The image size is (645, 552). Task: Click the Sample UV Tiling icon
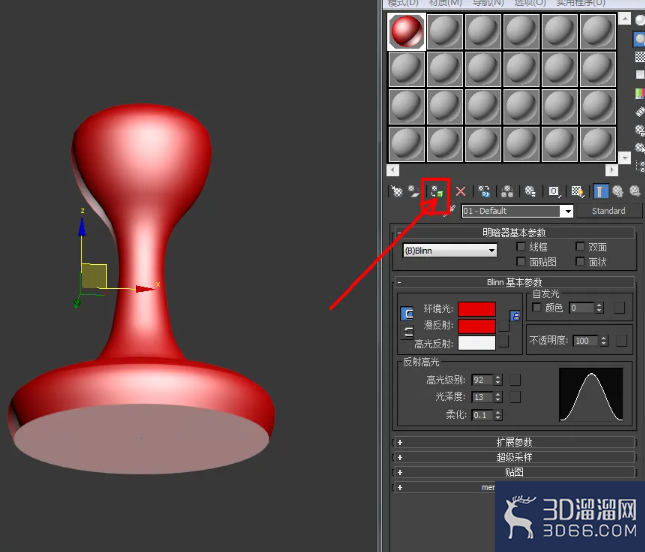pos(640,74)
